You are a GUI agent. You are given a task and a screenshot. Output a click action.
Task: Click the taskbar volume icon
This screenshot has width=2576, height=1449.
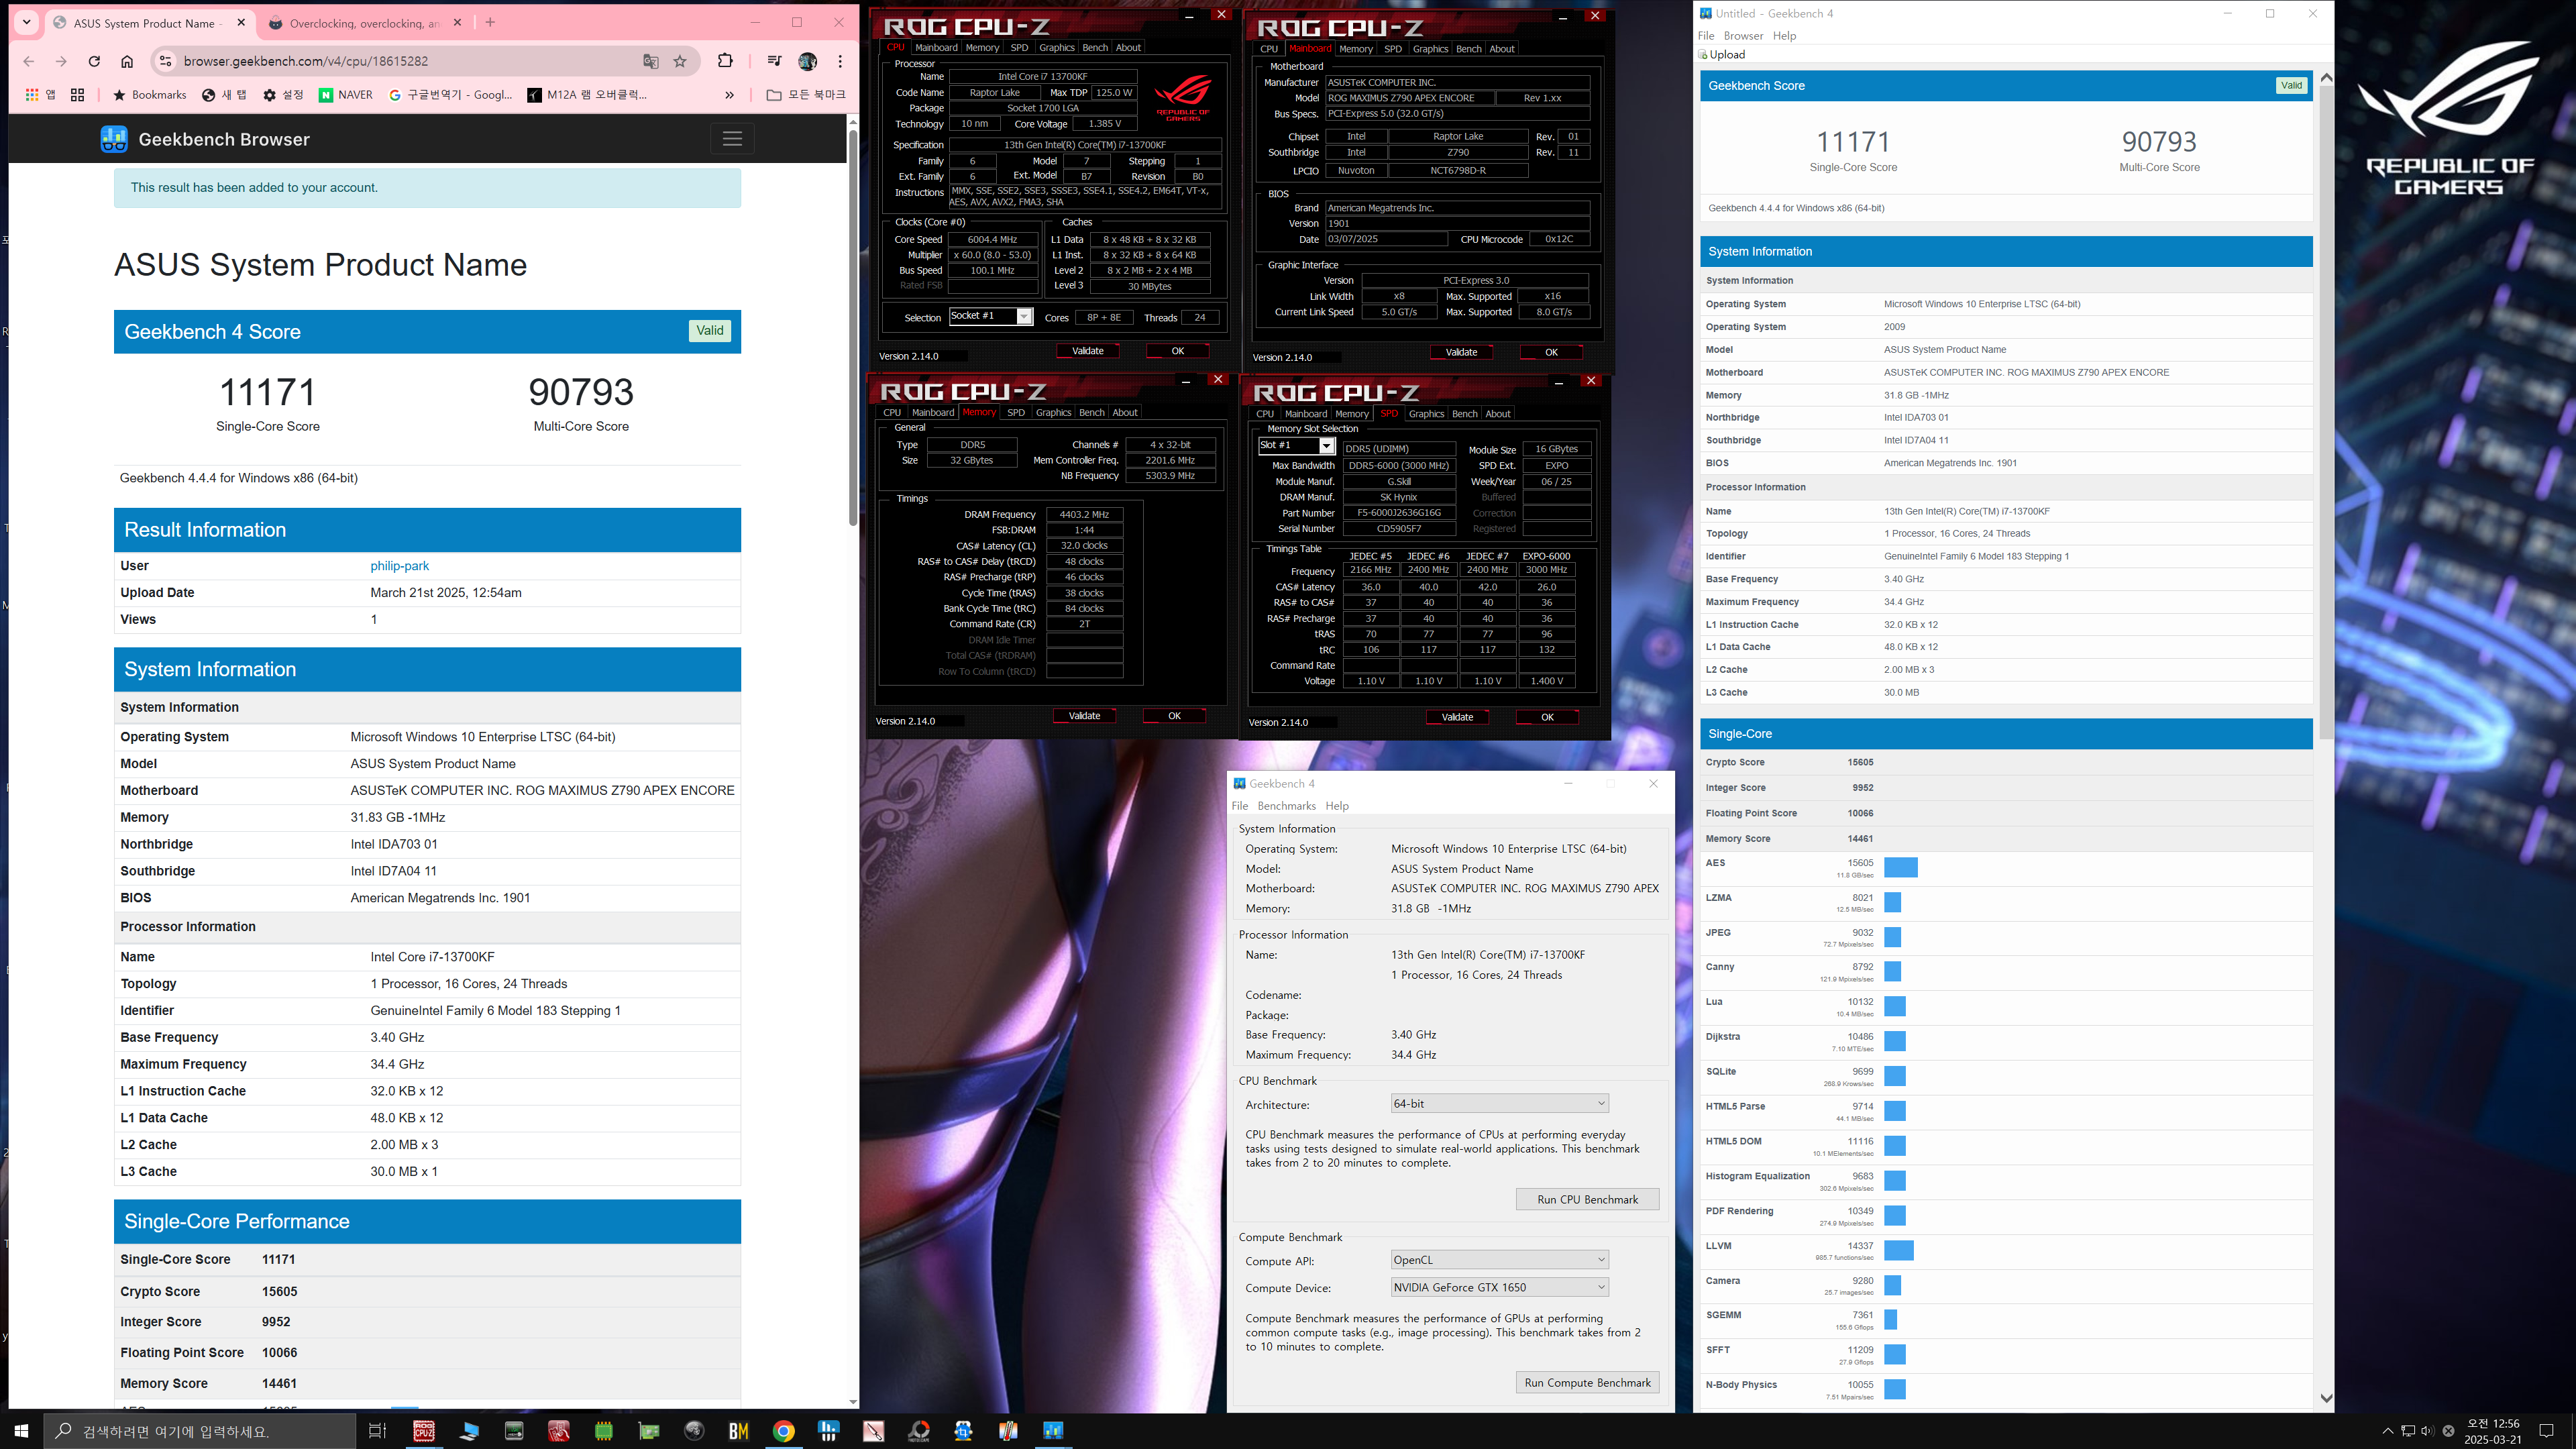click(2427, 1431)
